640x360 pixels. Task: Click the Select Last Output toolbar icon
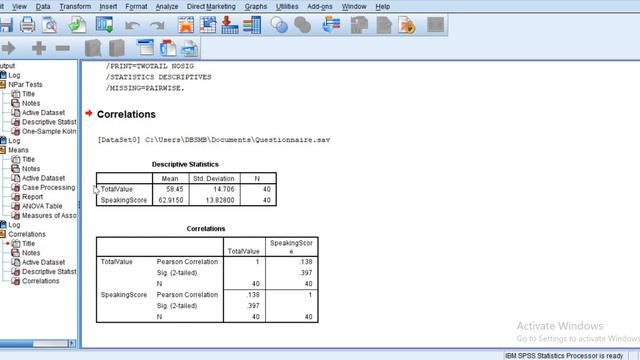(331, 25)
